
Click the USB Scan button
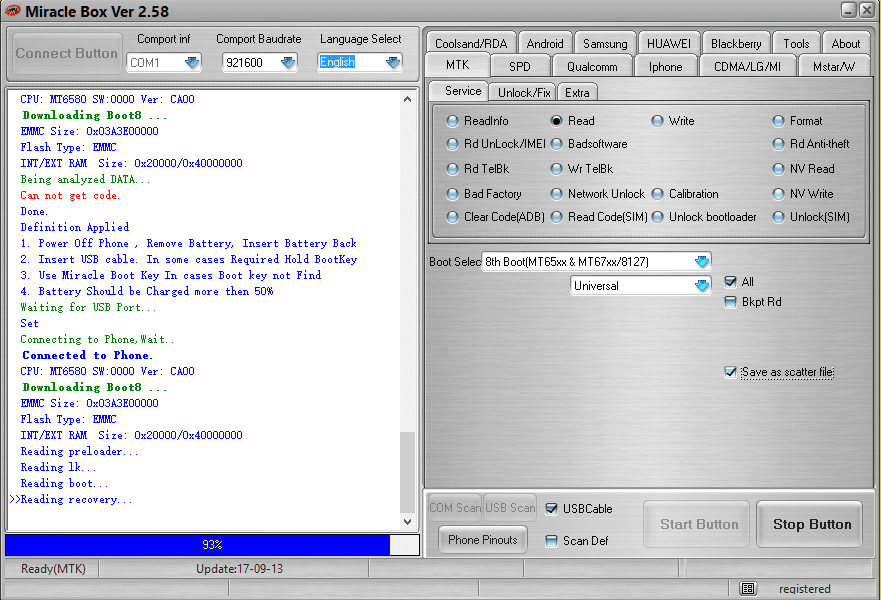click(x=510, y=508)
